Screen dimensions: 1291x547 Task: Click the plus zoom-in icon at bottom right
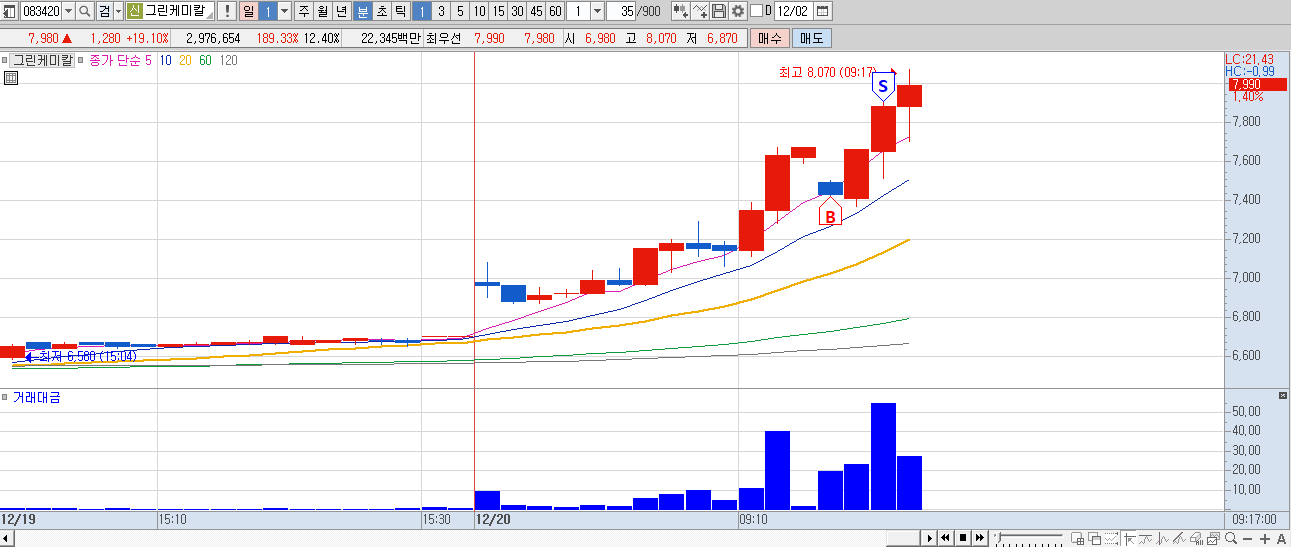click(1266, 539)
